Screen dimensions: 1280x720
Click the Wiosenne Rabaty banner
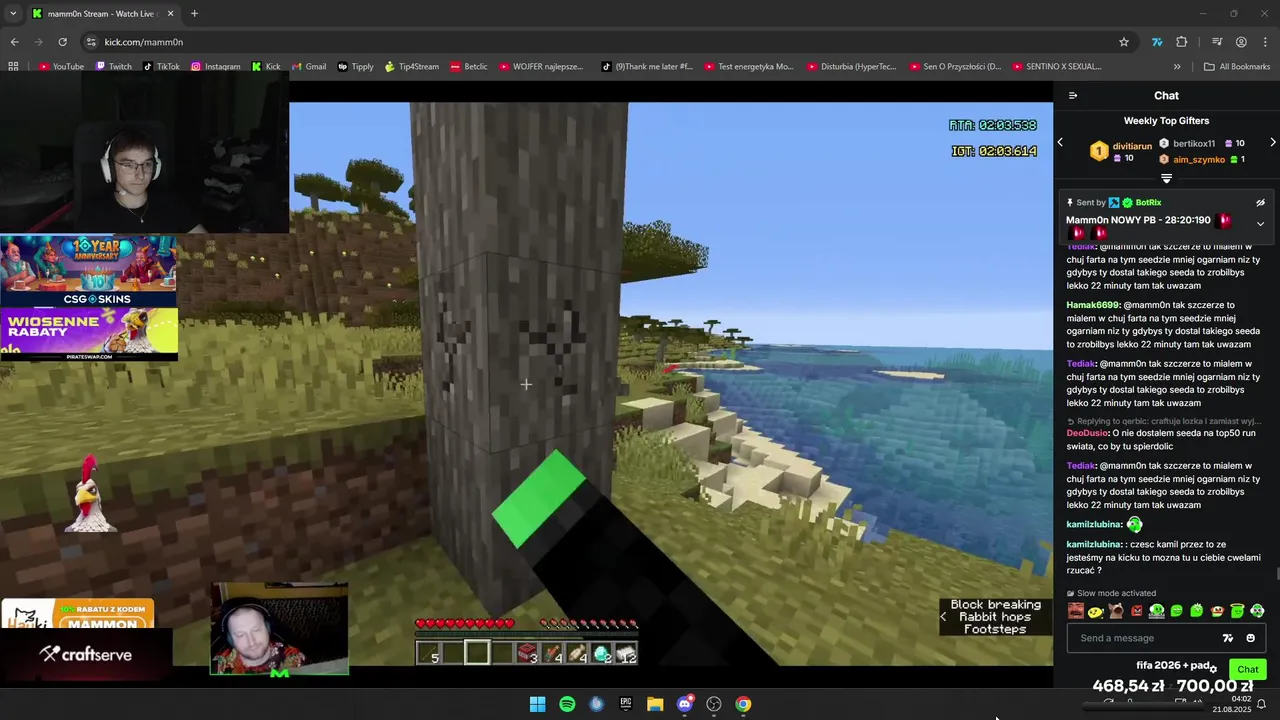[88, 334]
